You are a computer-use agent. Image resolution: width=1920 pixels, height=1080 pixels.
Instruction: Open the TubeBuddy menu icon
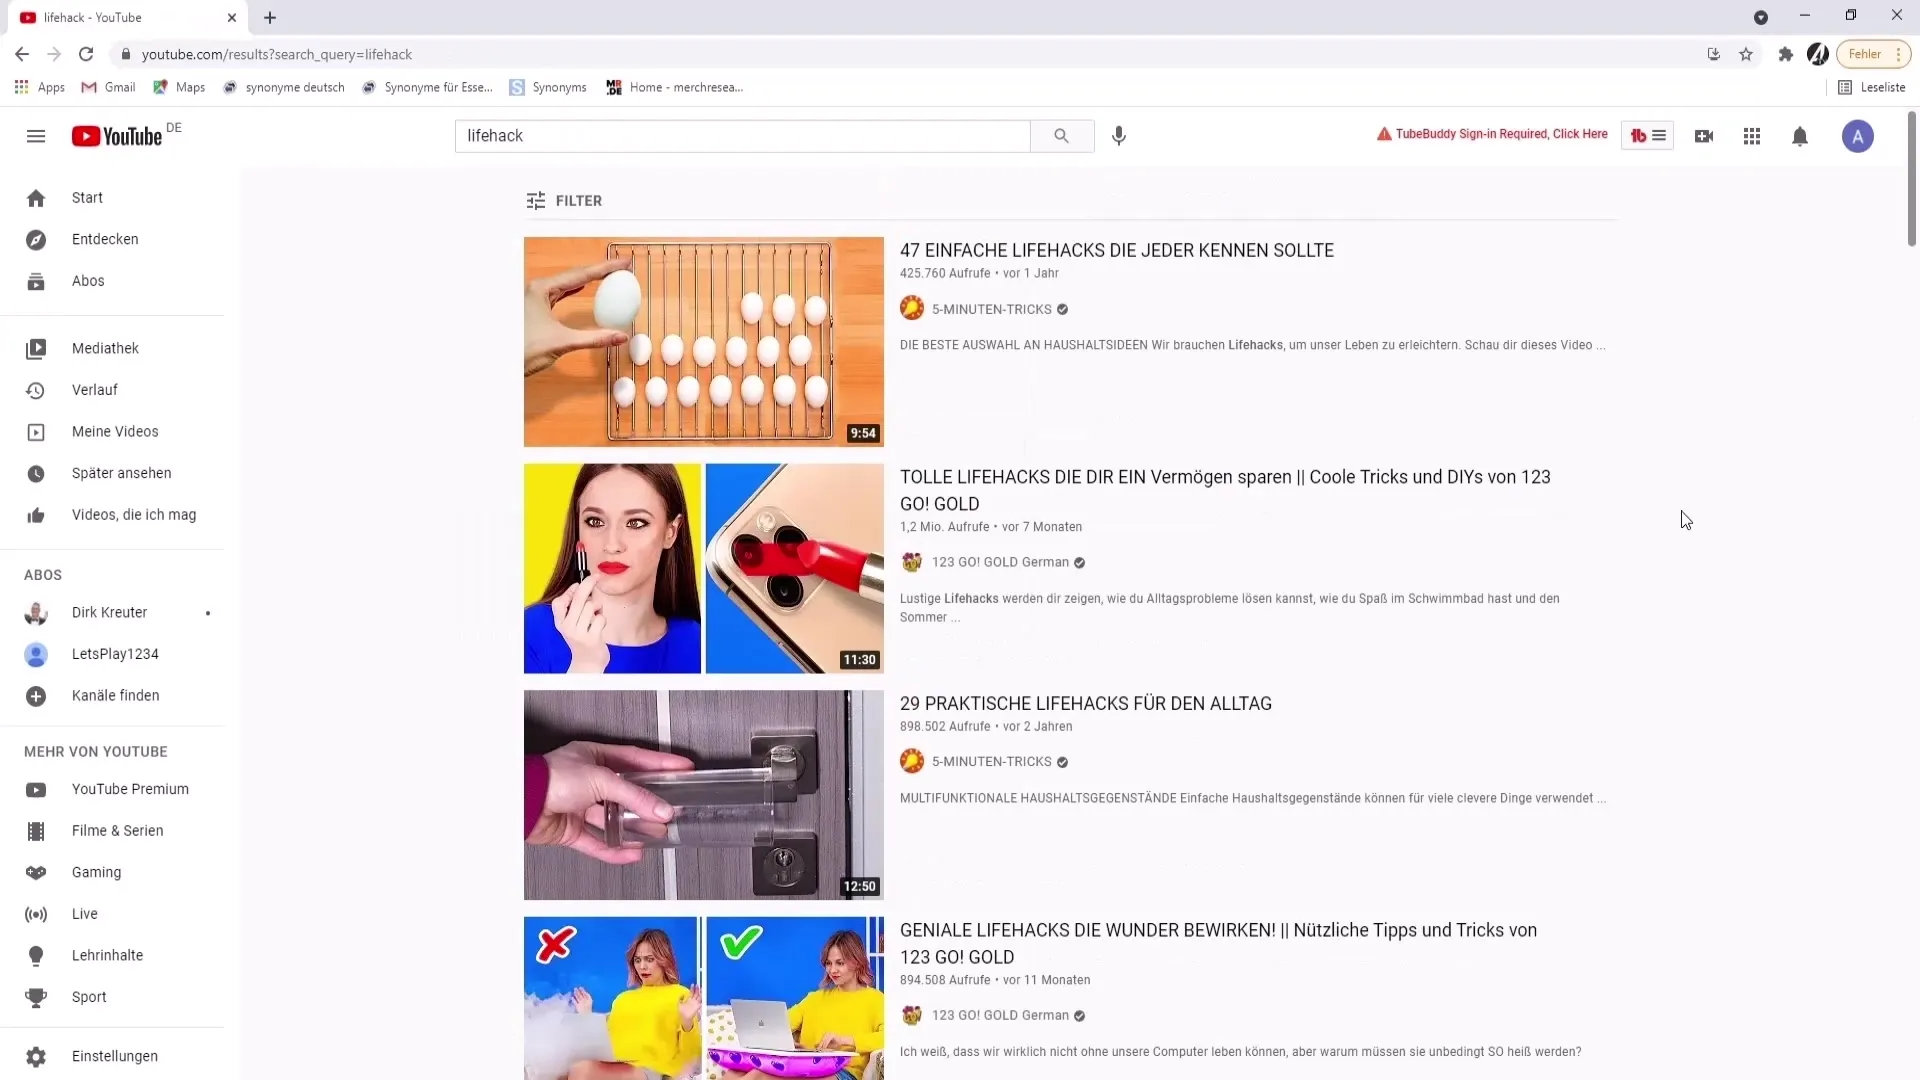(1647, 136)
